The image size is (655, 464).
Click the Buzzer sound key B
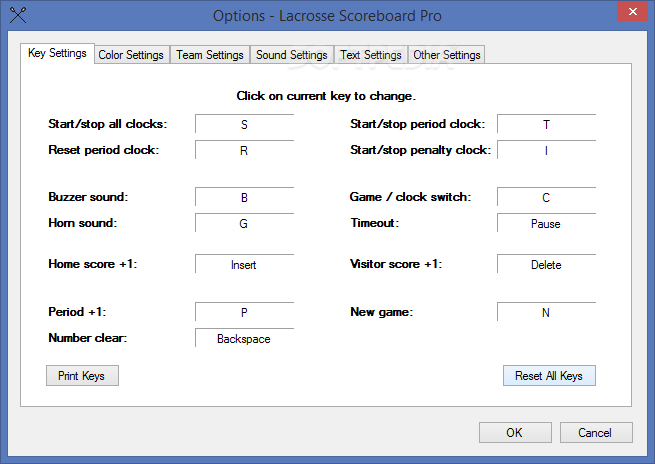(x=244, y=197)
